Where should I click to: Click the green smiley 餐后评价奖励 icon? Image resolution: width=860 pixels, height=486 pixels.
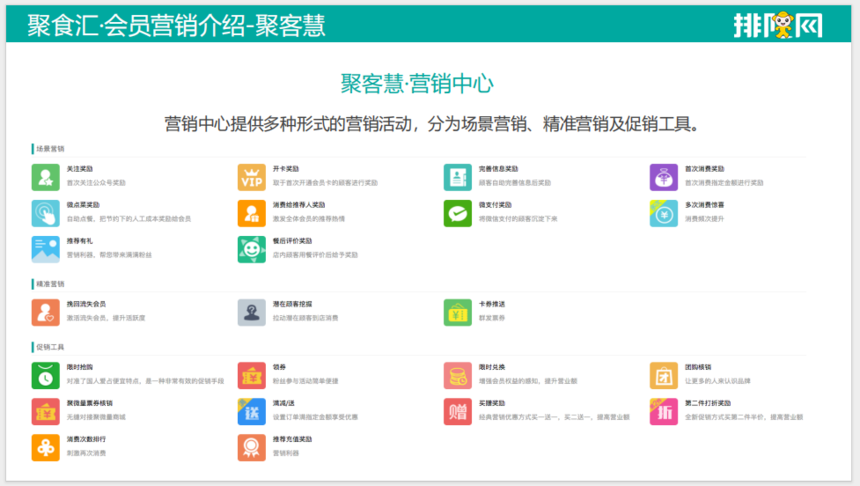coord(252,250)
